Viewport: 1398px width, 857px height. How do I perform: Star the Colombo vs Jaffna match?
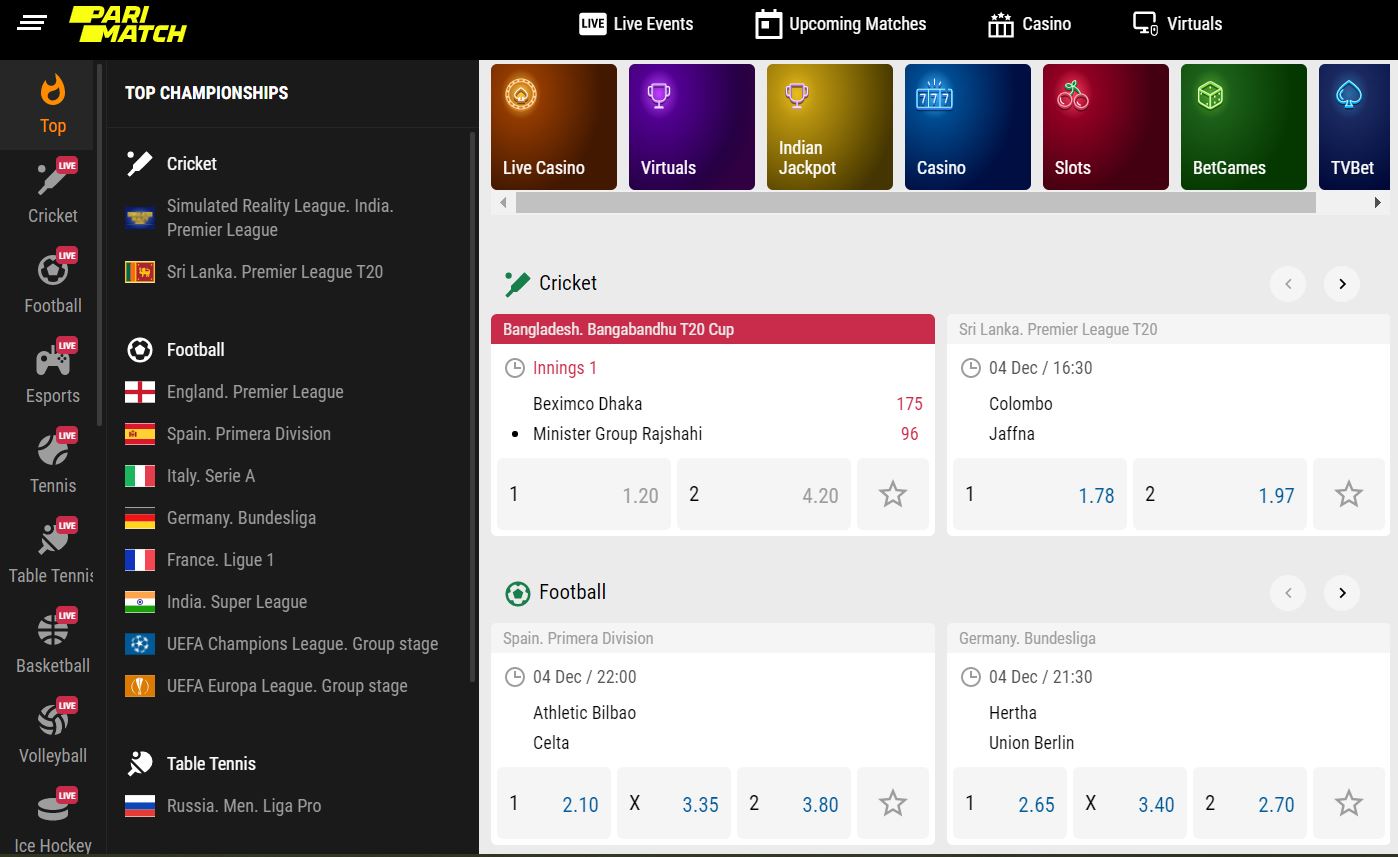[x=1348, y=494]
